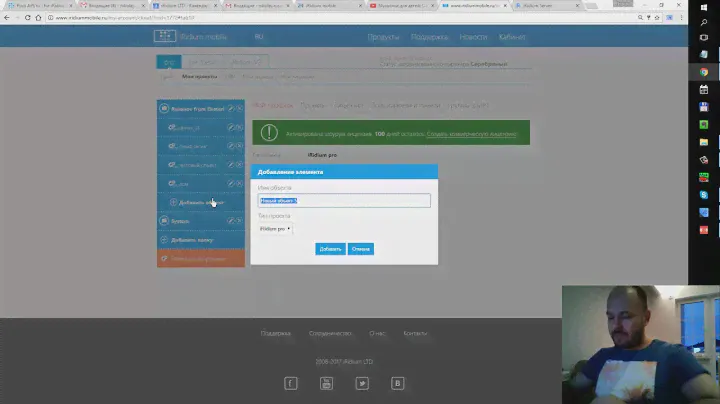Open the YouTube footer icon

pyautogui.click(x=326, y=383)
